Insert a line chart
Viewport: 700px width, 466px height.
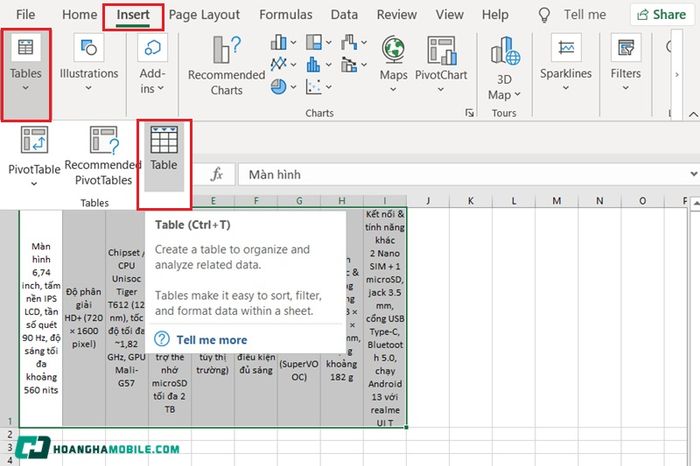pos(278,64)
